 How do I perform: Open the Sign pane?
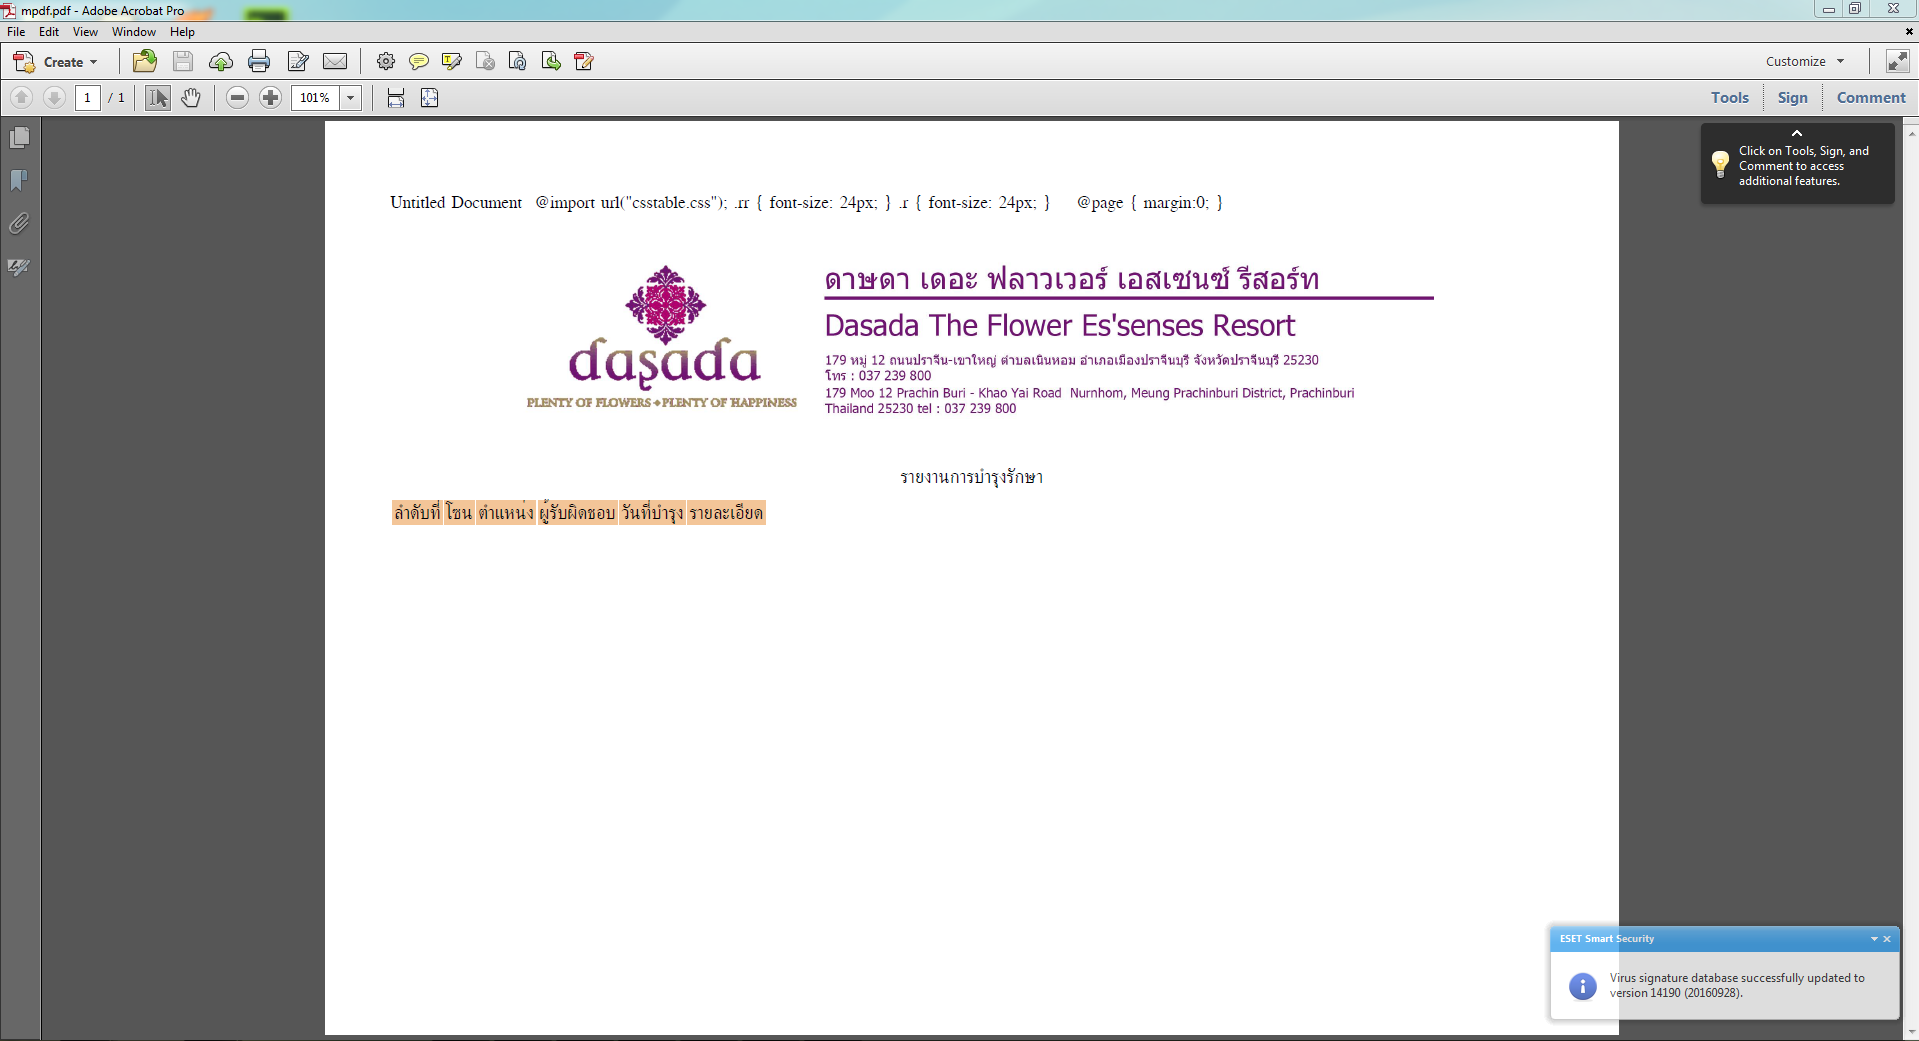click(1793, 98)
